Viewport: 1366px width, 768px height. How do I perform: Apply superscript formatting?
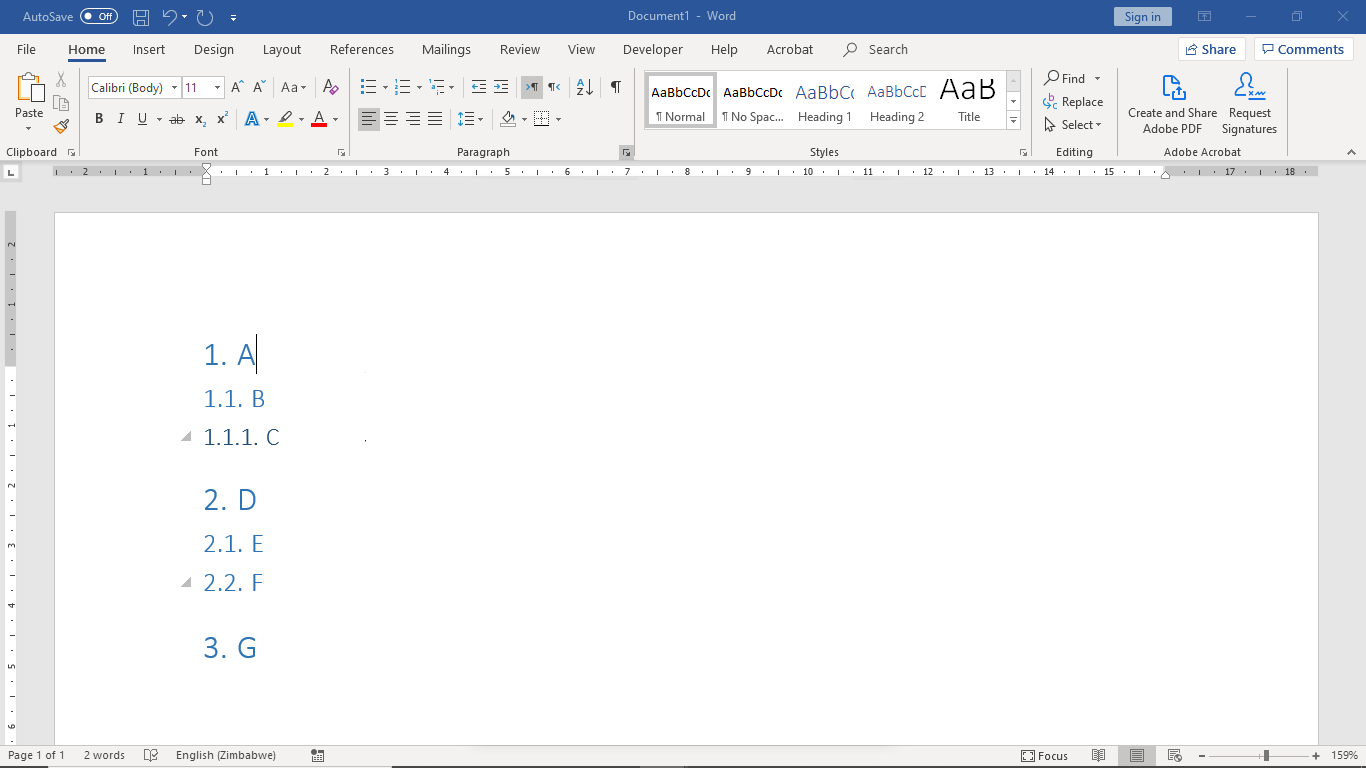pyautogui.click(x=222, y=119)
